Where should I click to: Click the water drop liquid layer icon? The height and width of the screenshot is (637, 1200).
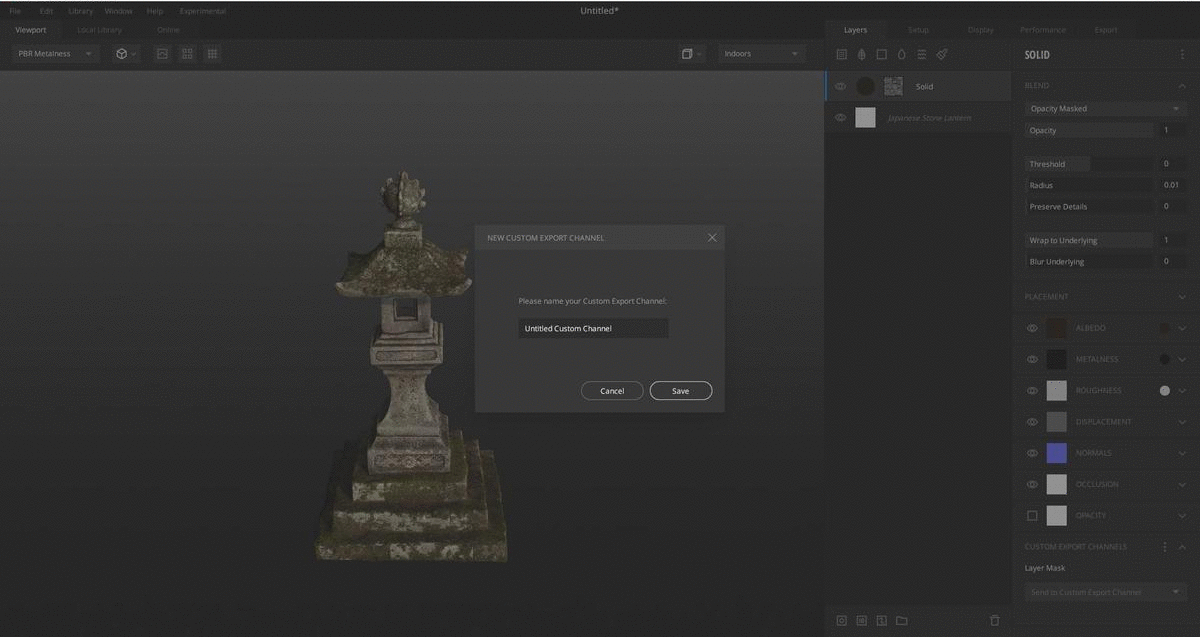pyautogui.click(x=901, y=54)
